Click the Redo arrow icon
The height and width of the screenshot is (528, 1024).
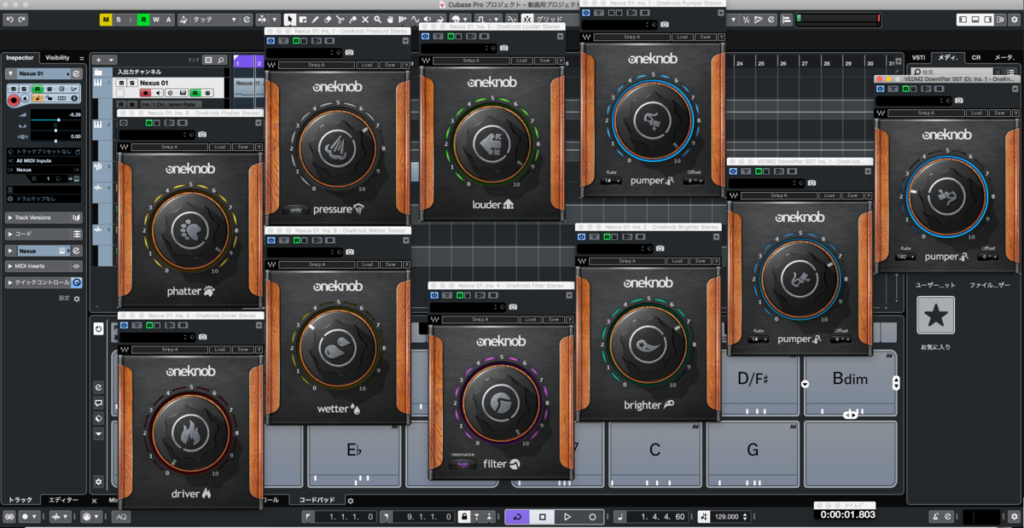[22, 20]
